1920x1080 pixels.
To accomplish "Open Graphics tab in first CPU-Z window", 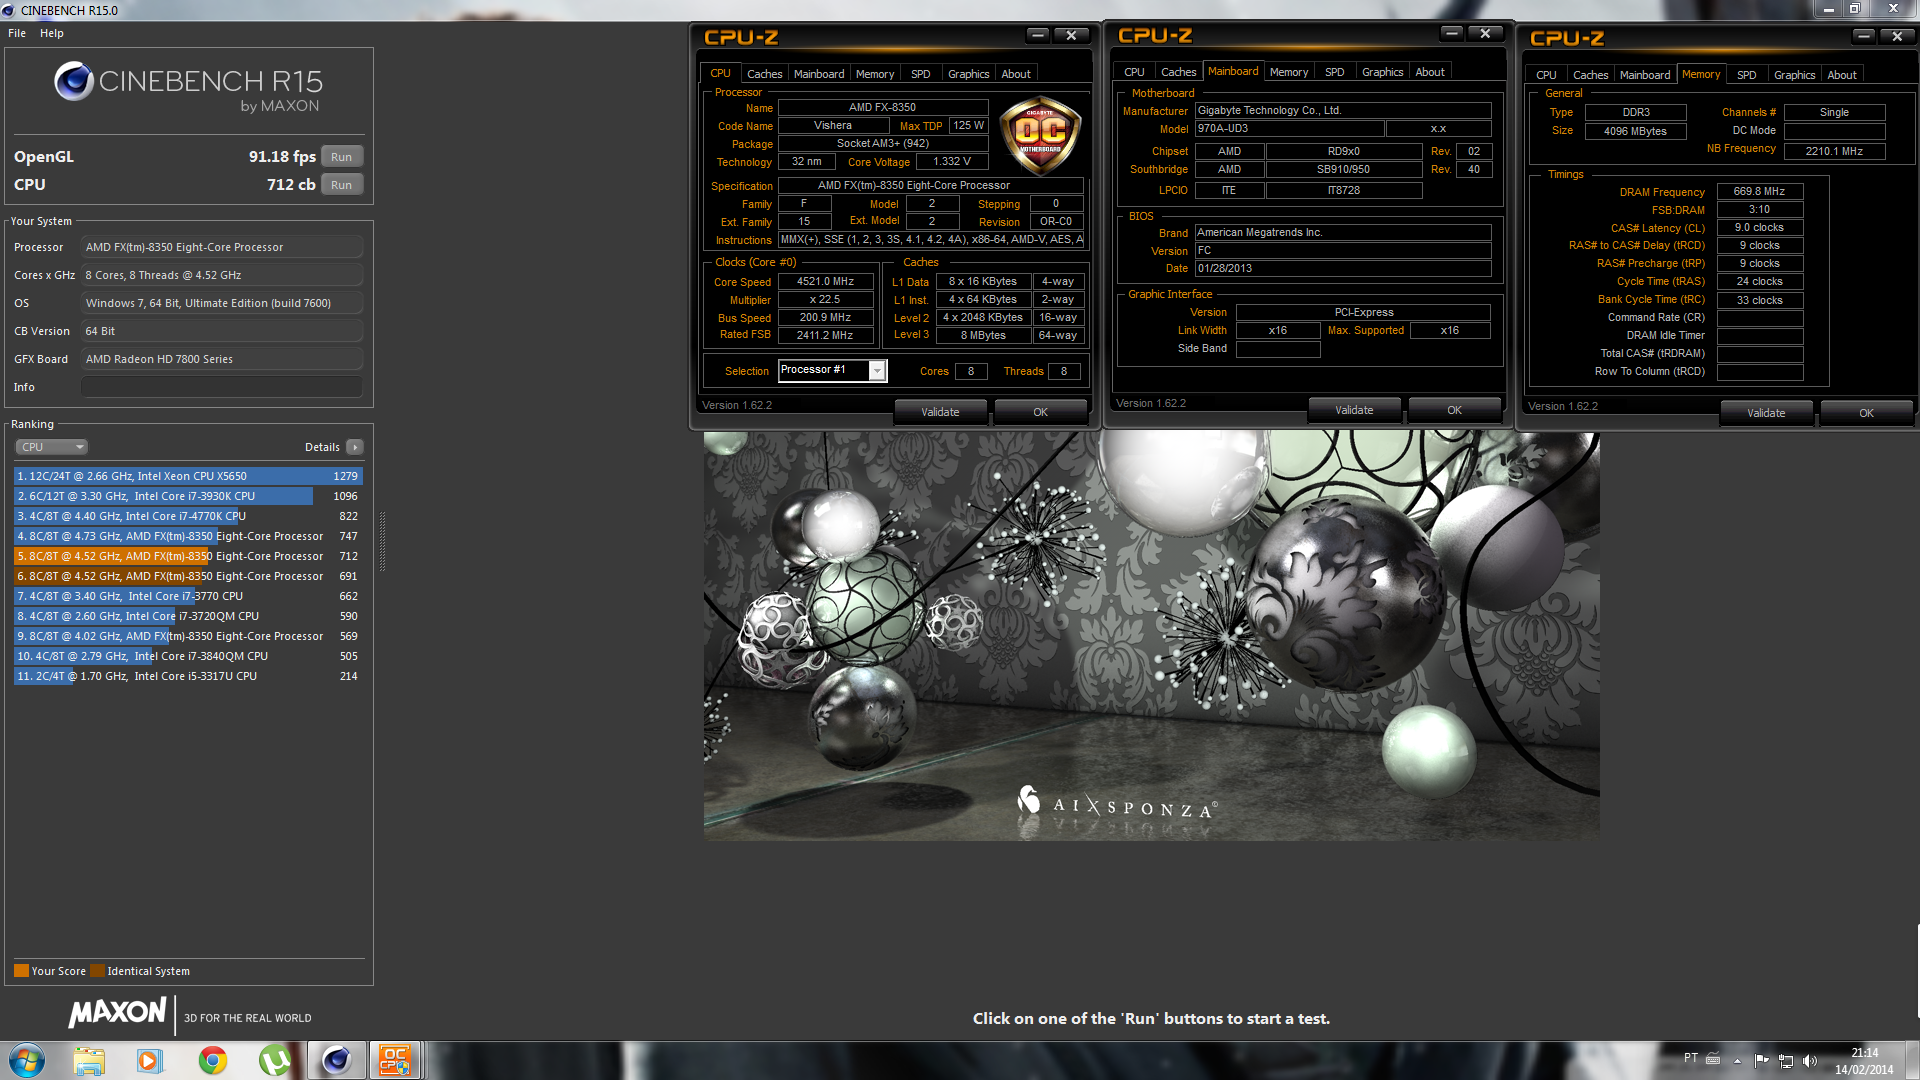I will pyautogui.click(x=968, y=74).
